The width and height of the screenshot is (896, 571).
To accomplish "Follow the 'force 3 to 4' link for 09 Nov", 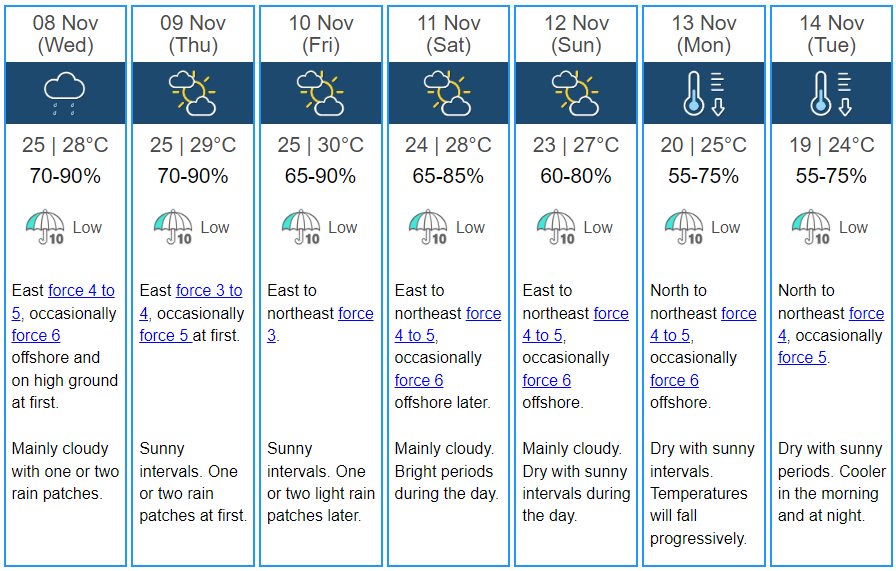I will point(191,302).
